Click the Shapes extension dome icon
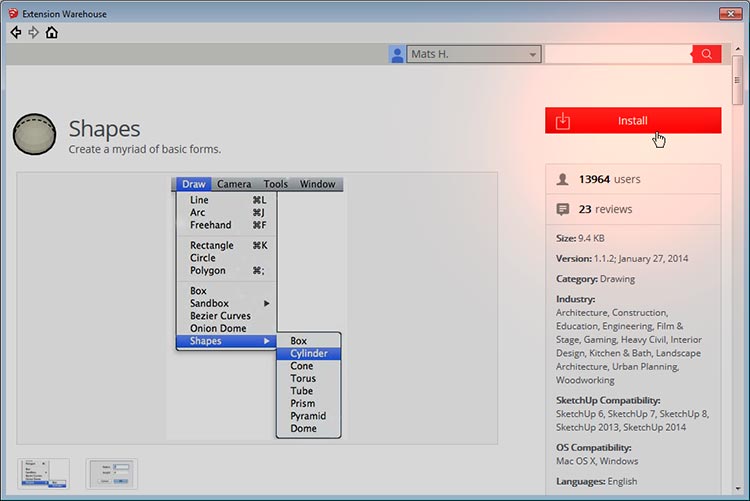 [34, 134]
